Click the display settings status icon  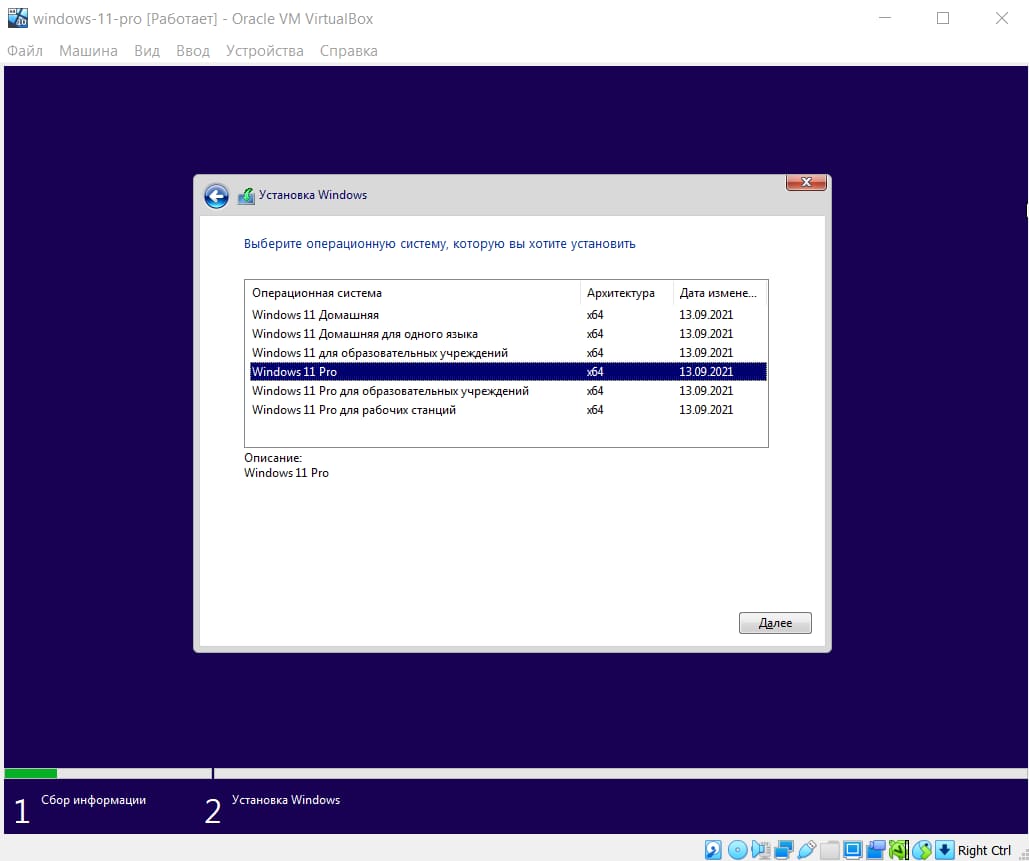(852, 850)
